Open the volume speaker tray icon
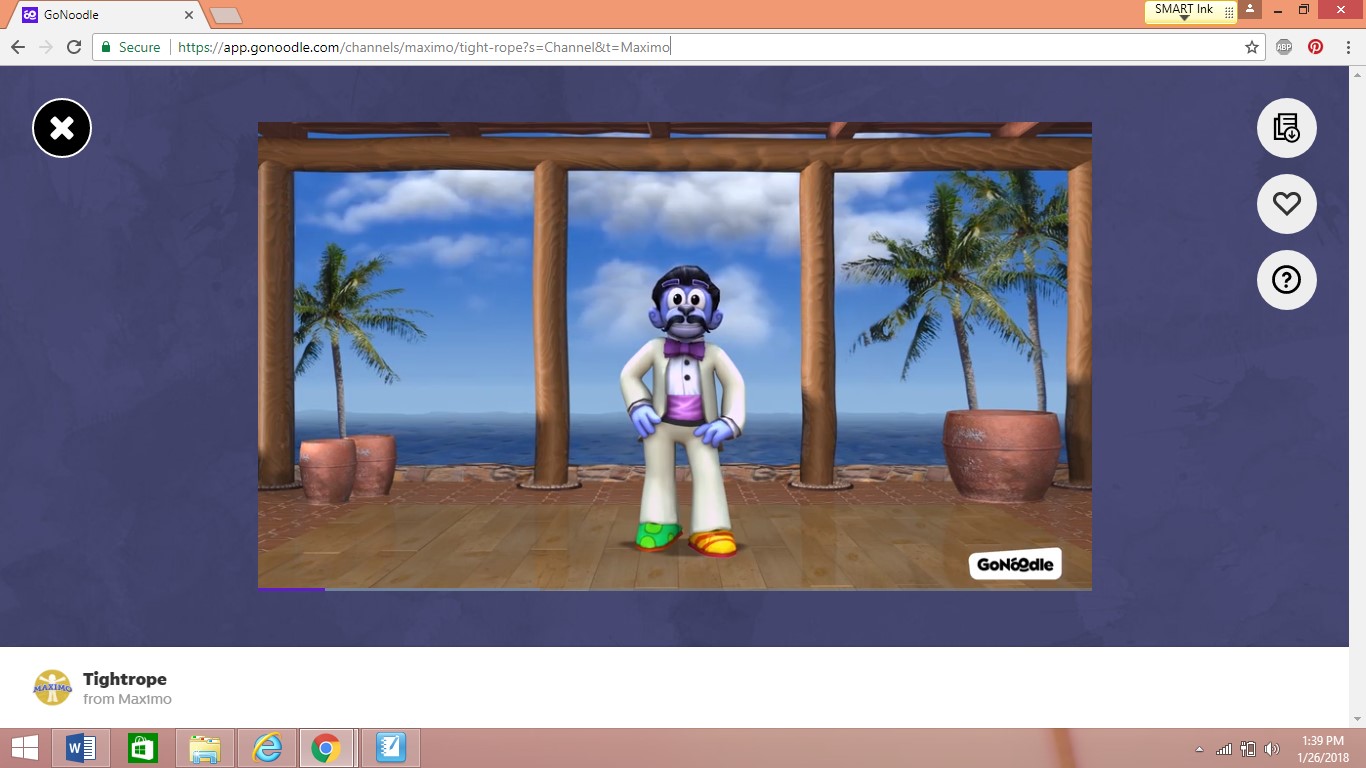This screenshot has height=768, width=1366. [1272, 749]
